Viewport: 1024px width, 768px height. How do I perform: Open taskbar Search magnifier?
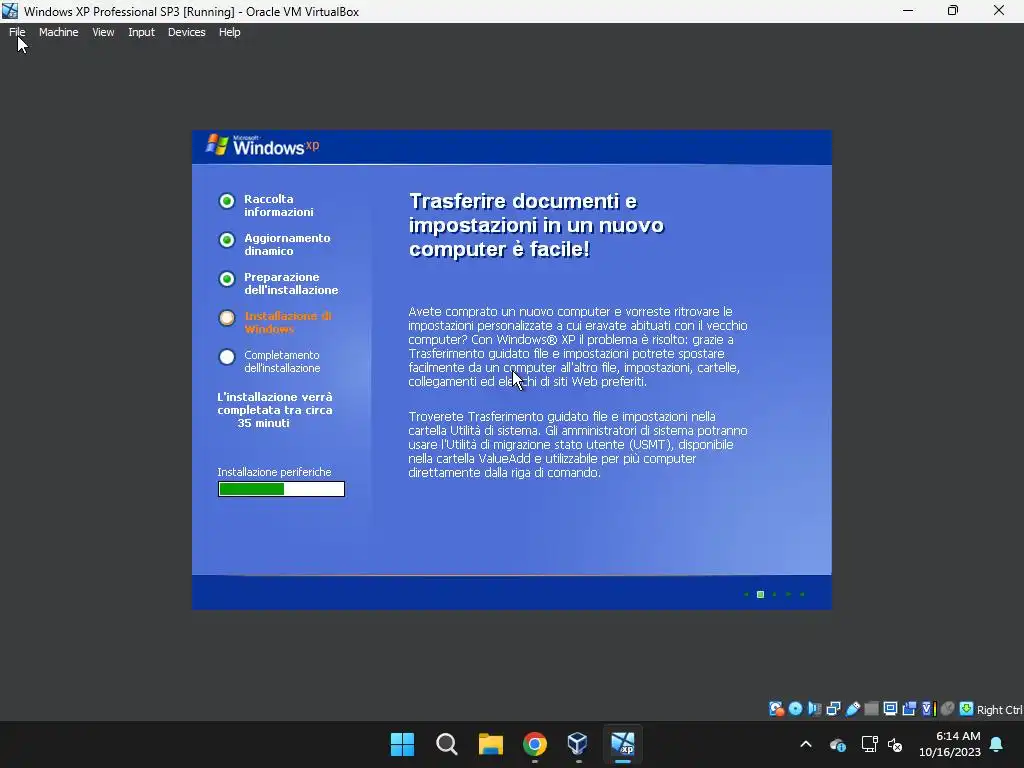(447, 744)
